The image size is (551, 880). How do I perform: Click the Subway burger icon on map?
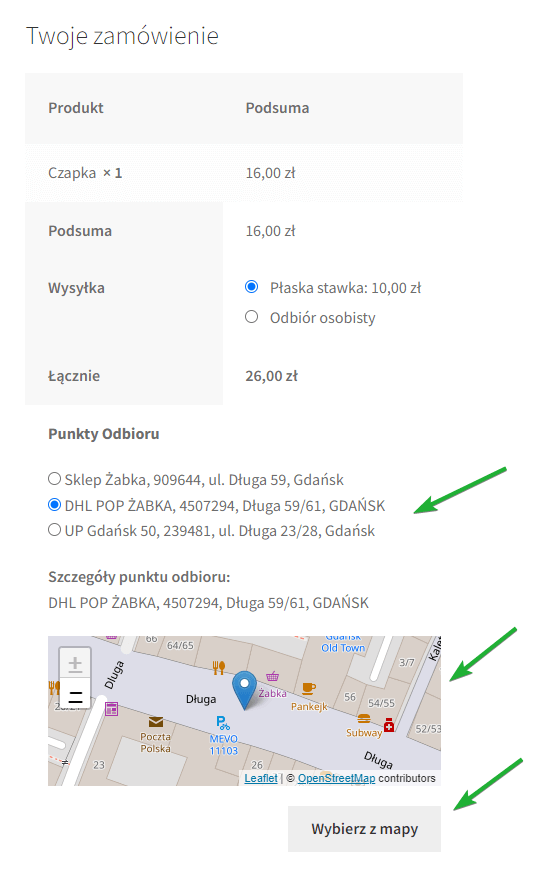tap(364, 719)
